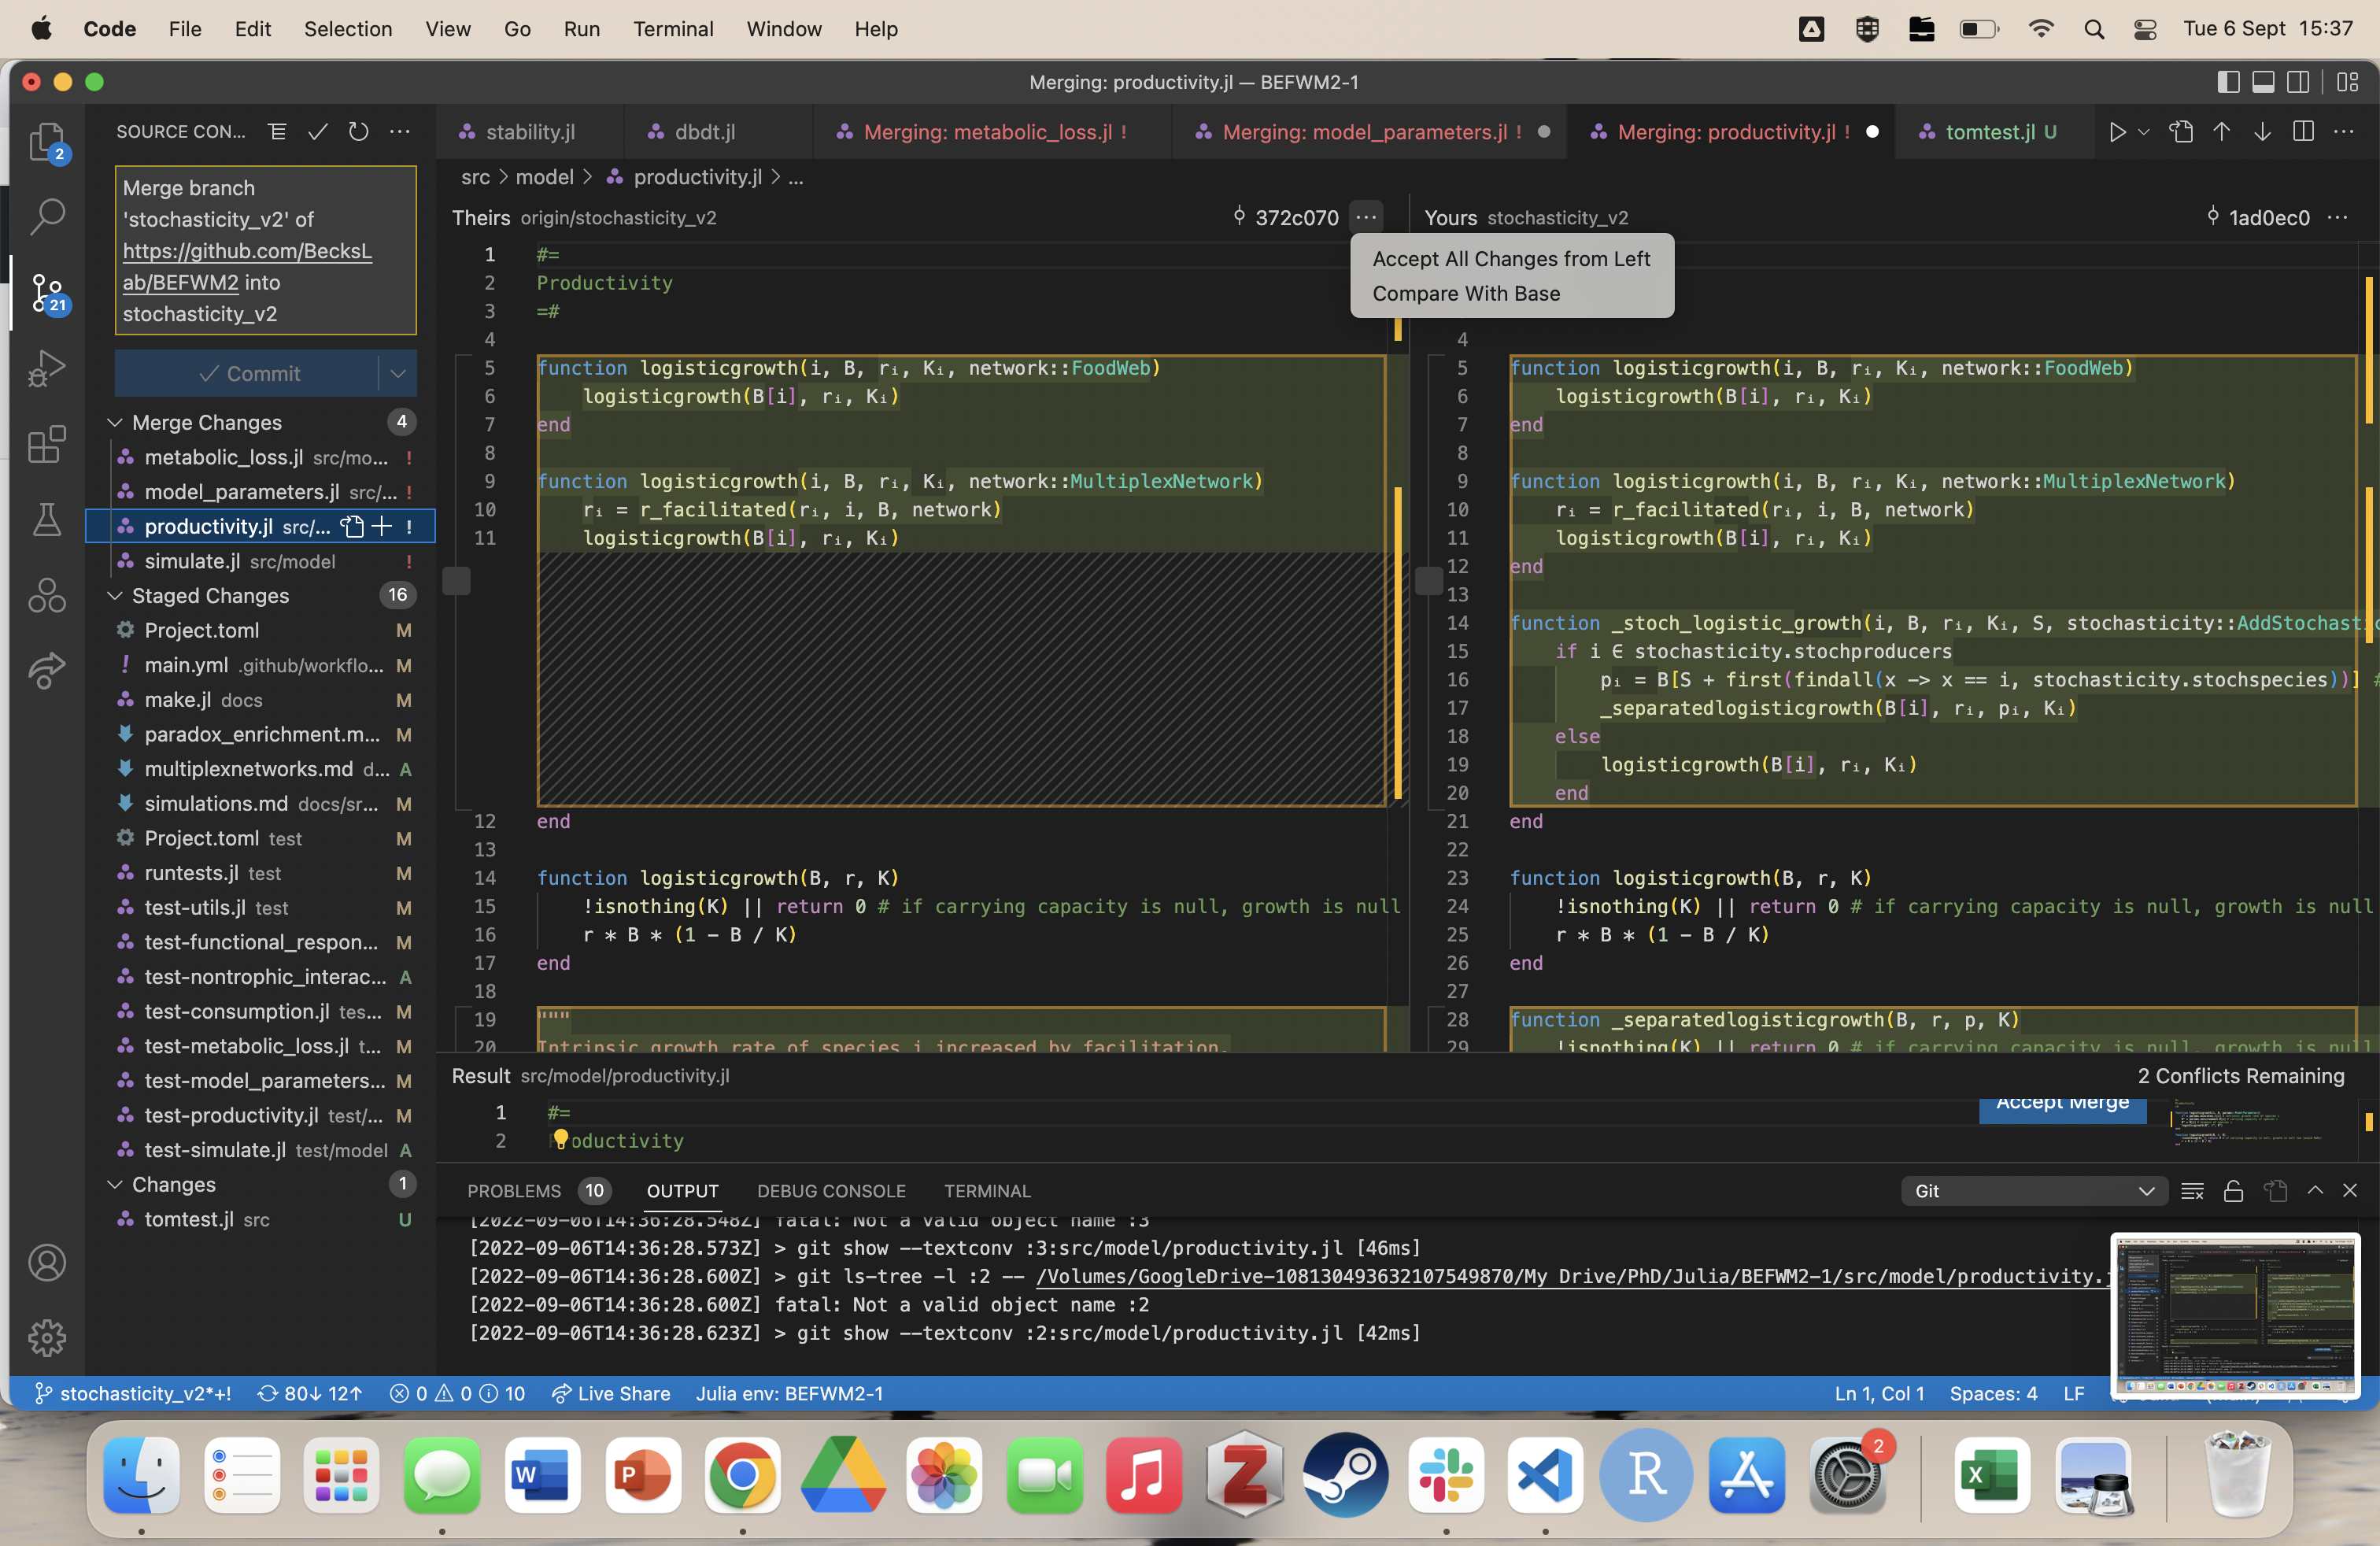Image resolution: width=2380 pixels, height=1546 pixels.
Task: Open the Search view in activity bar
Action: click(x=46, y=216)
